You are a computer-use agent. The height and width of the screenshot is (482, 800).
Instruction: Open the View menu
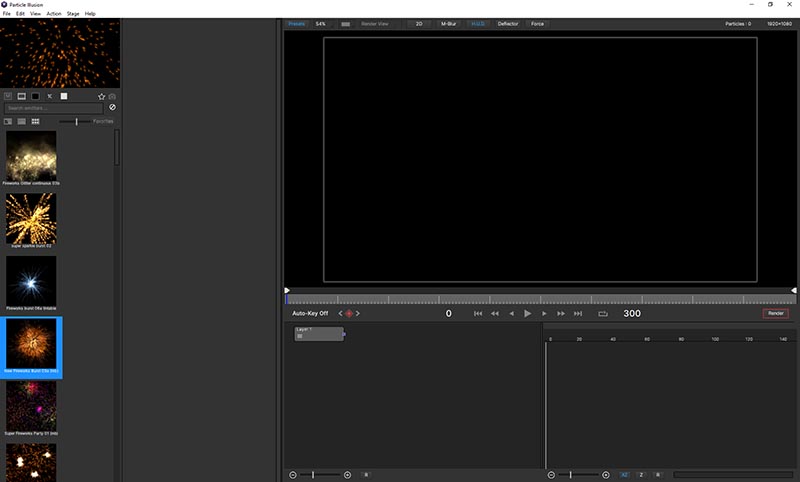[35, 14]
